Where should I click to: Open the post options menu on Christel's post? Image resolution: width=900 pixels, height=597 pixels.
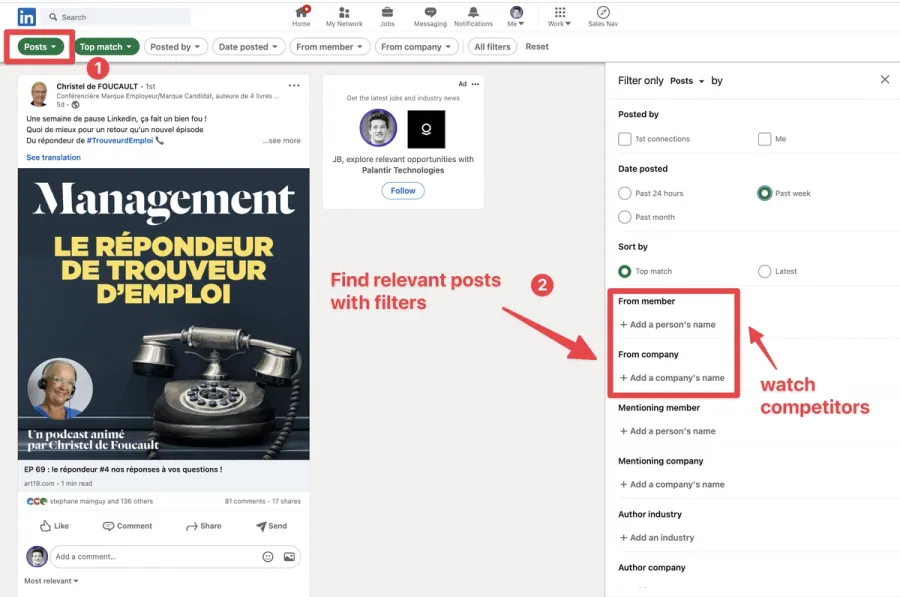point(294,85)
